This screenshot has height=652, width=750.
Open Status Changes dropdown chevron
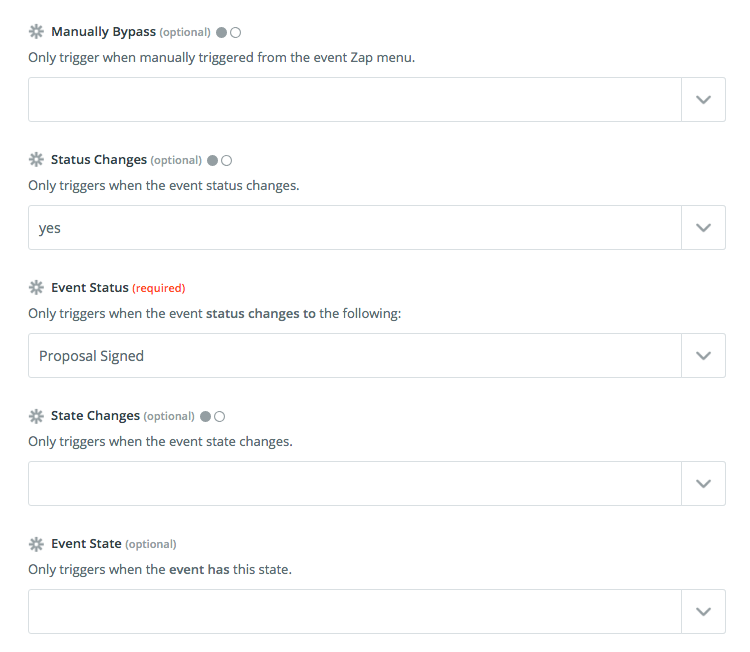[703, 228]
